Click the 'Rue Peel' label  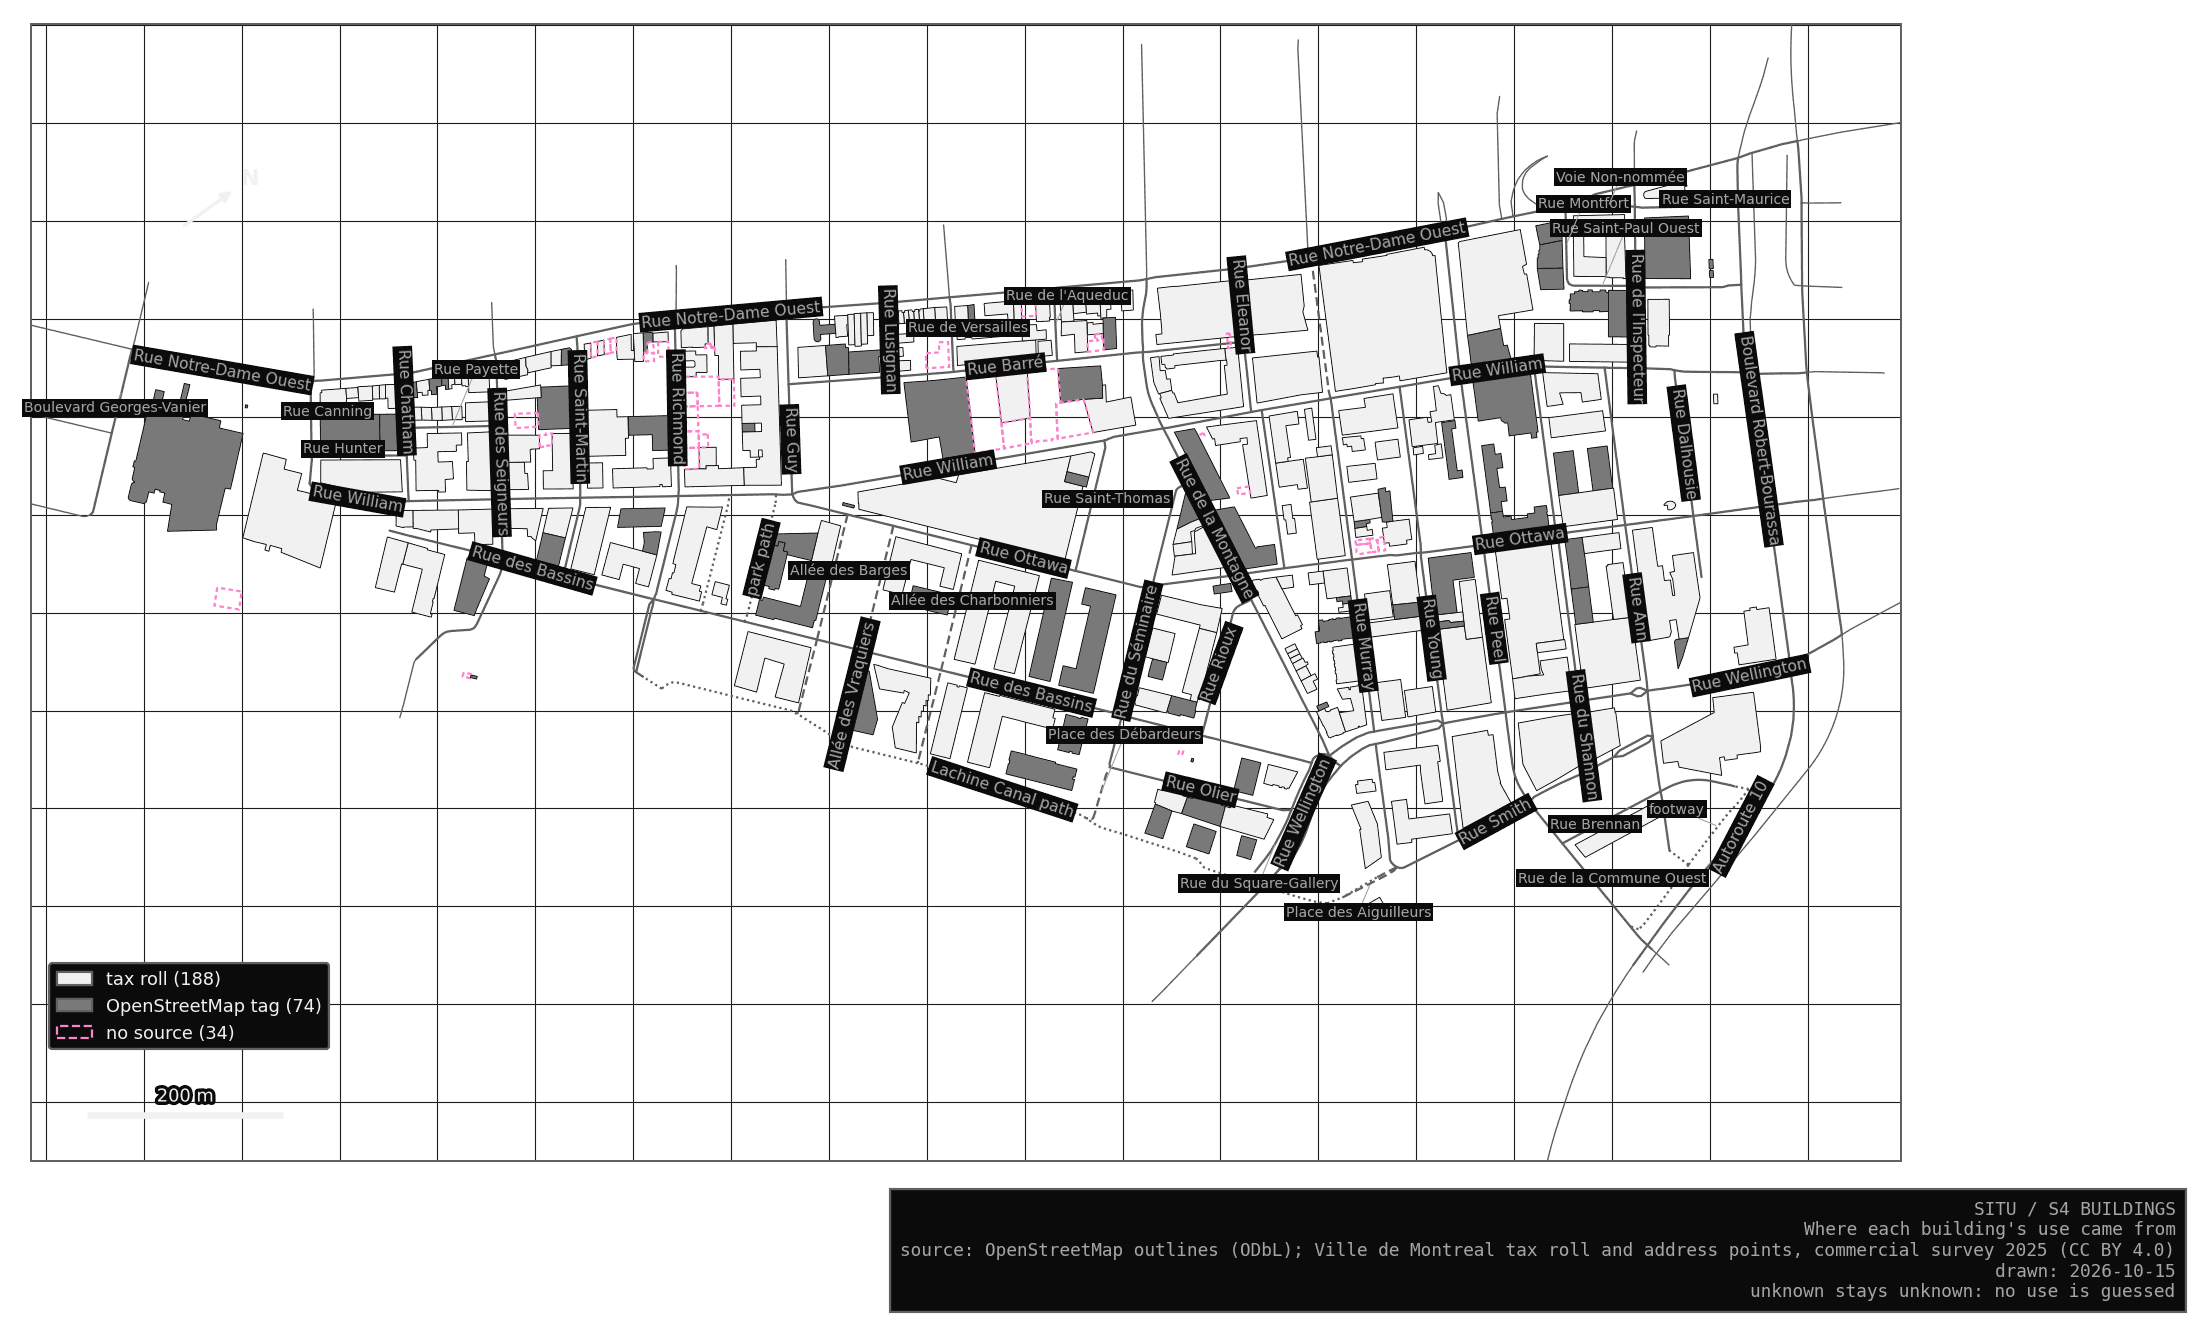click(x=1494, y=628)
